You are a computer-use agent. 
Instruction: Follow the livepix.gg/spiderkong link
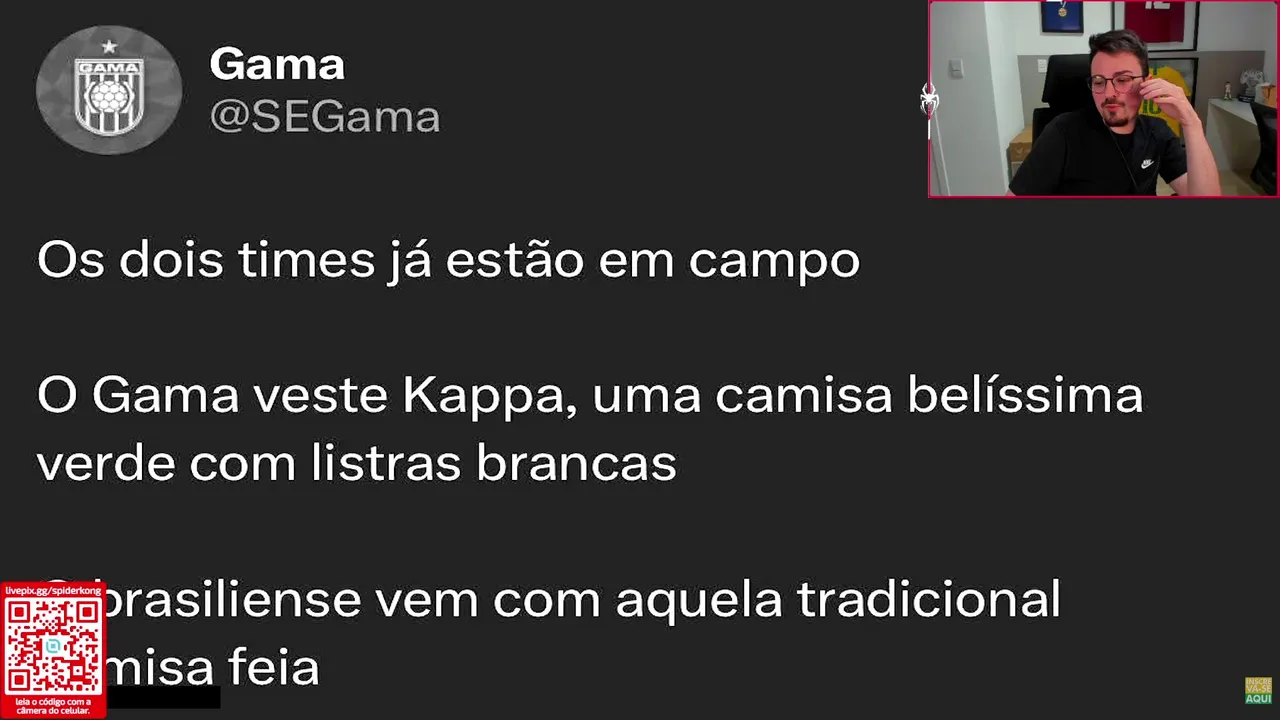click(53, 591)
